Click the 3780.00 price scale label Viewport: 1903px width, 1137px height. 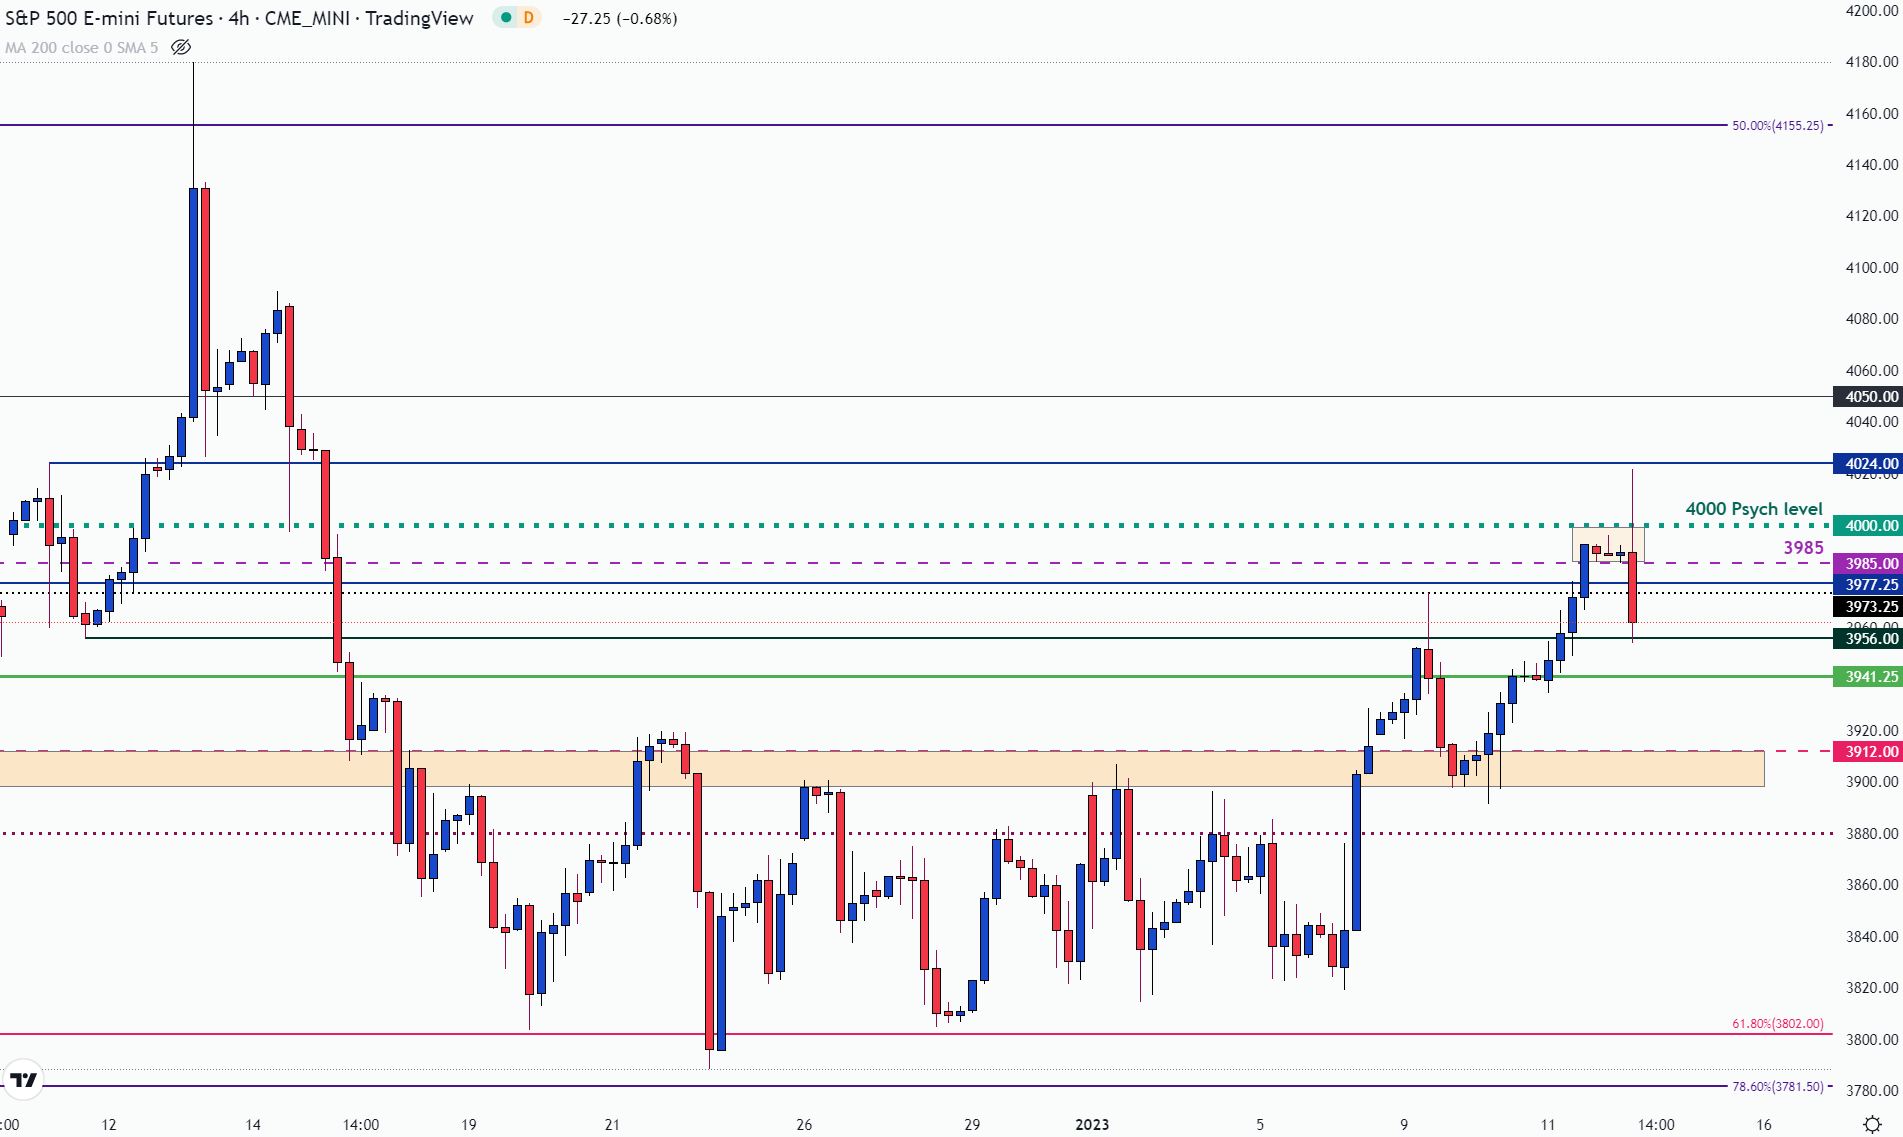tap(1871, 1090)
